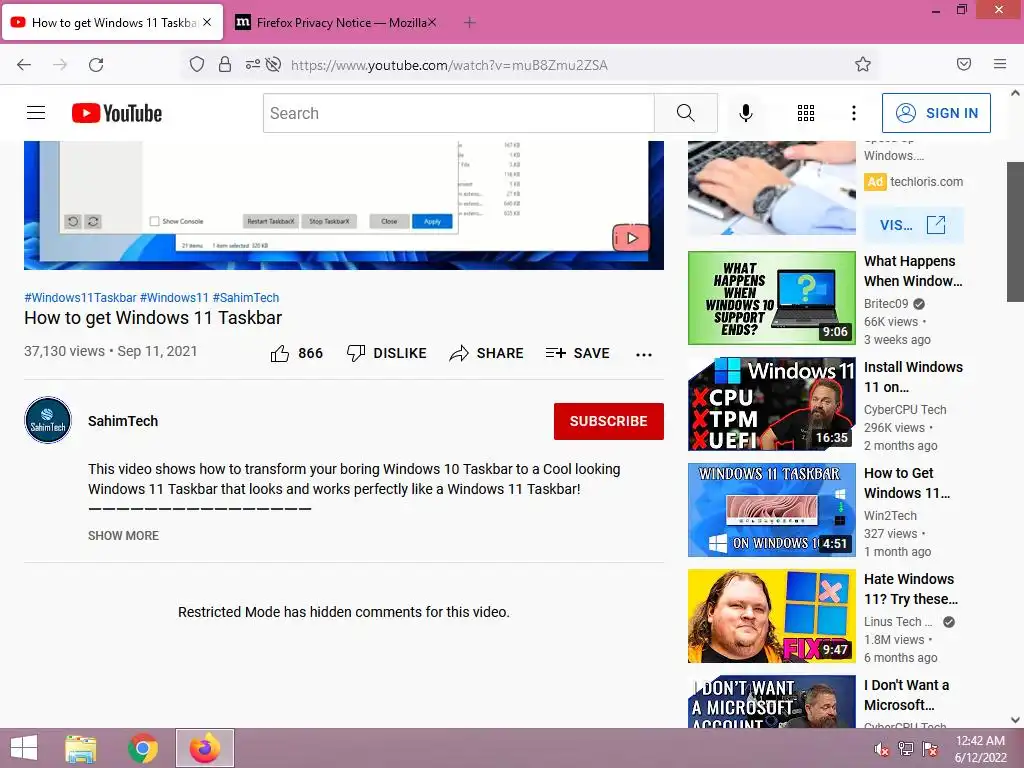The image size is (1024, 768).
Task: Click the techloris.com ad keyboard thumbnail
Action: pos(771,188)
